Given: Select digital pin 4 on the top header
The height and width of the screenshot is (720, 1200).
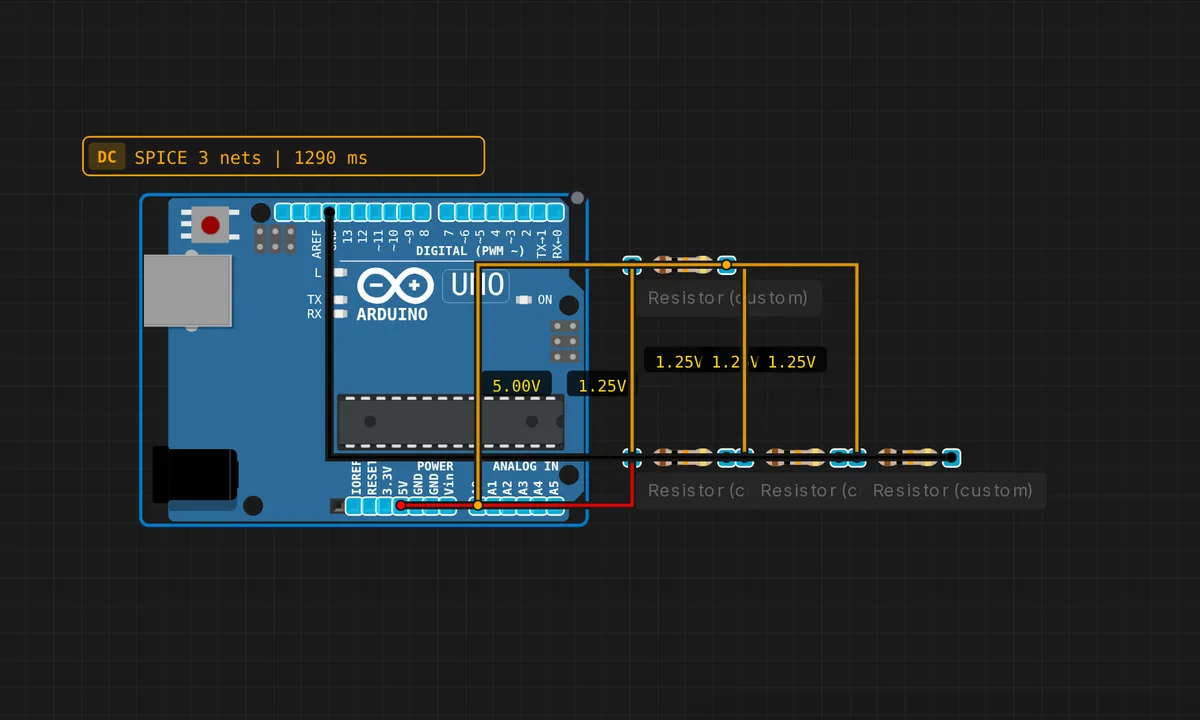Looking at the screenshot, I should [492, 212].
